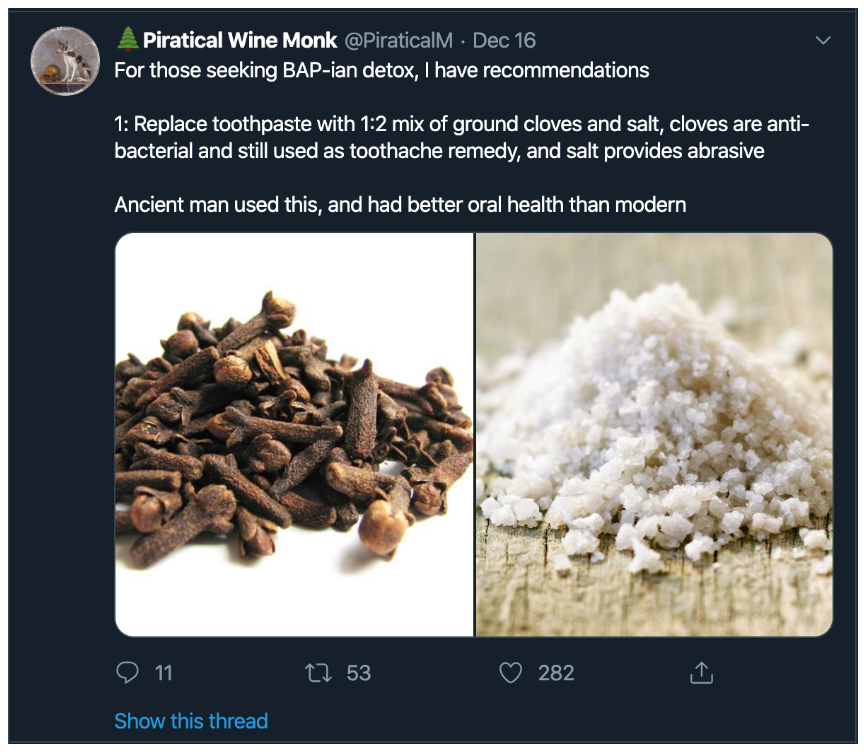Open the cloves photo on the left
The height and width of the screenshot is (752, 864).
[x=294, y=435]
